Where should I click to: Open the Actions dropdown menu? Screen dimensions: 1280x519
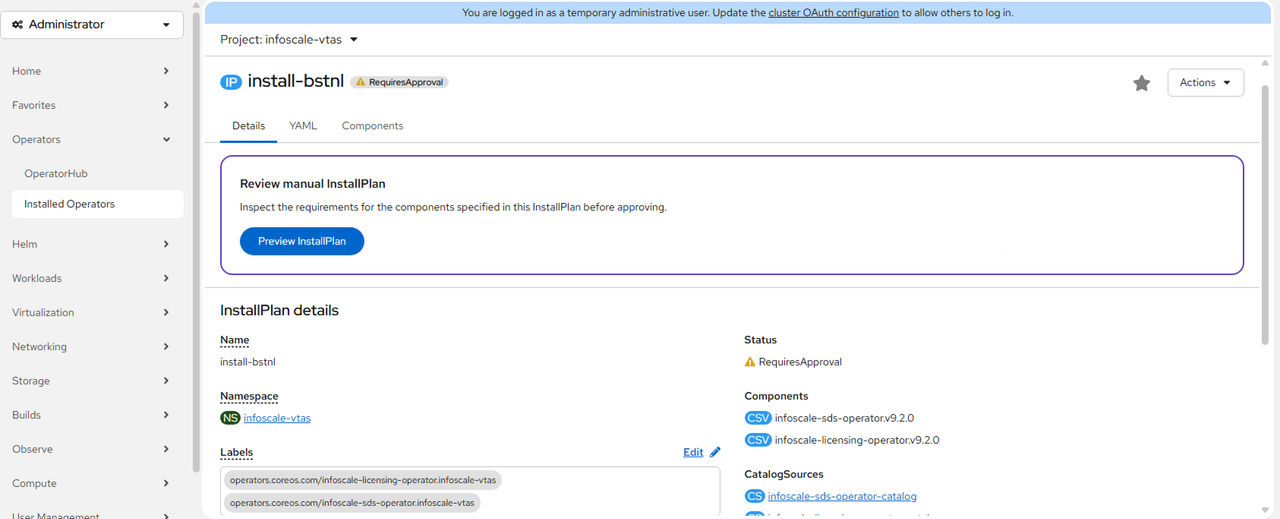(1205, 83)
